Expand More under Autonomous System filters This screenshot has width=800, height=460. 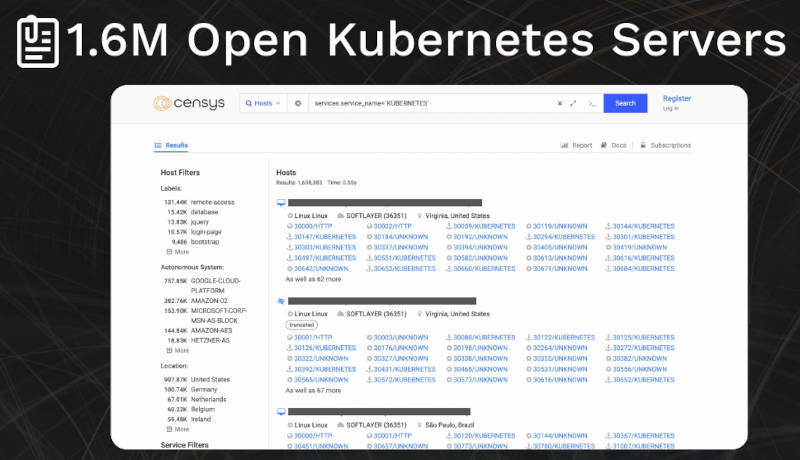[x=178, y=350]
